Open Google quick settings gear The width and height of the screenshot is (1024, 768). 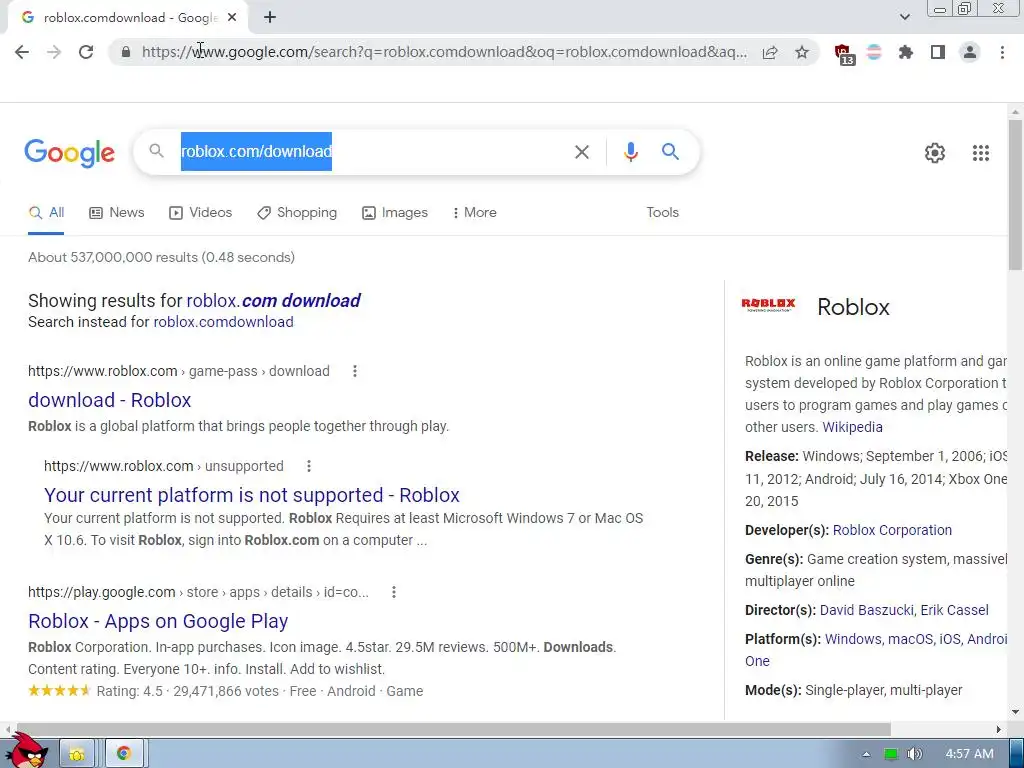[x=935, y=153]
